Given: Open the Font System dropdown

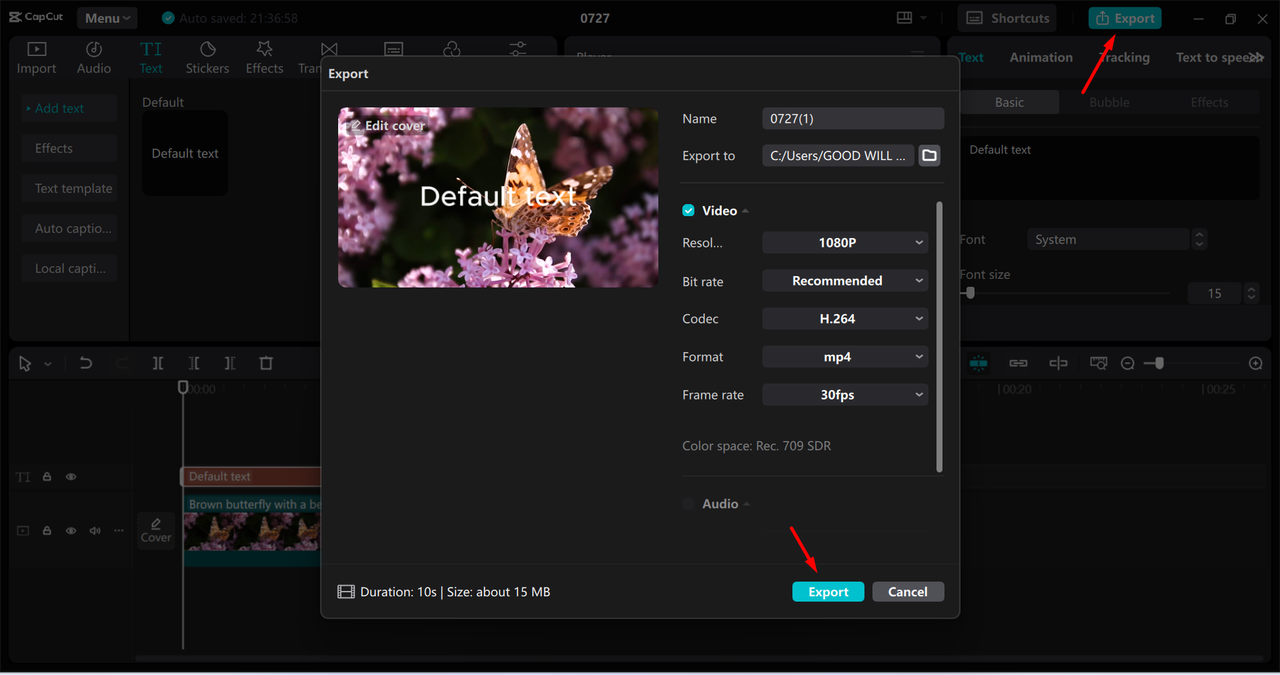Looking at the screenshot, I should [1109, 240].
